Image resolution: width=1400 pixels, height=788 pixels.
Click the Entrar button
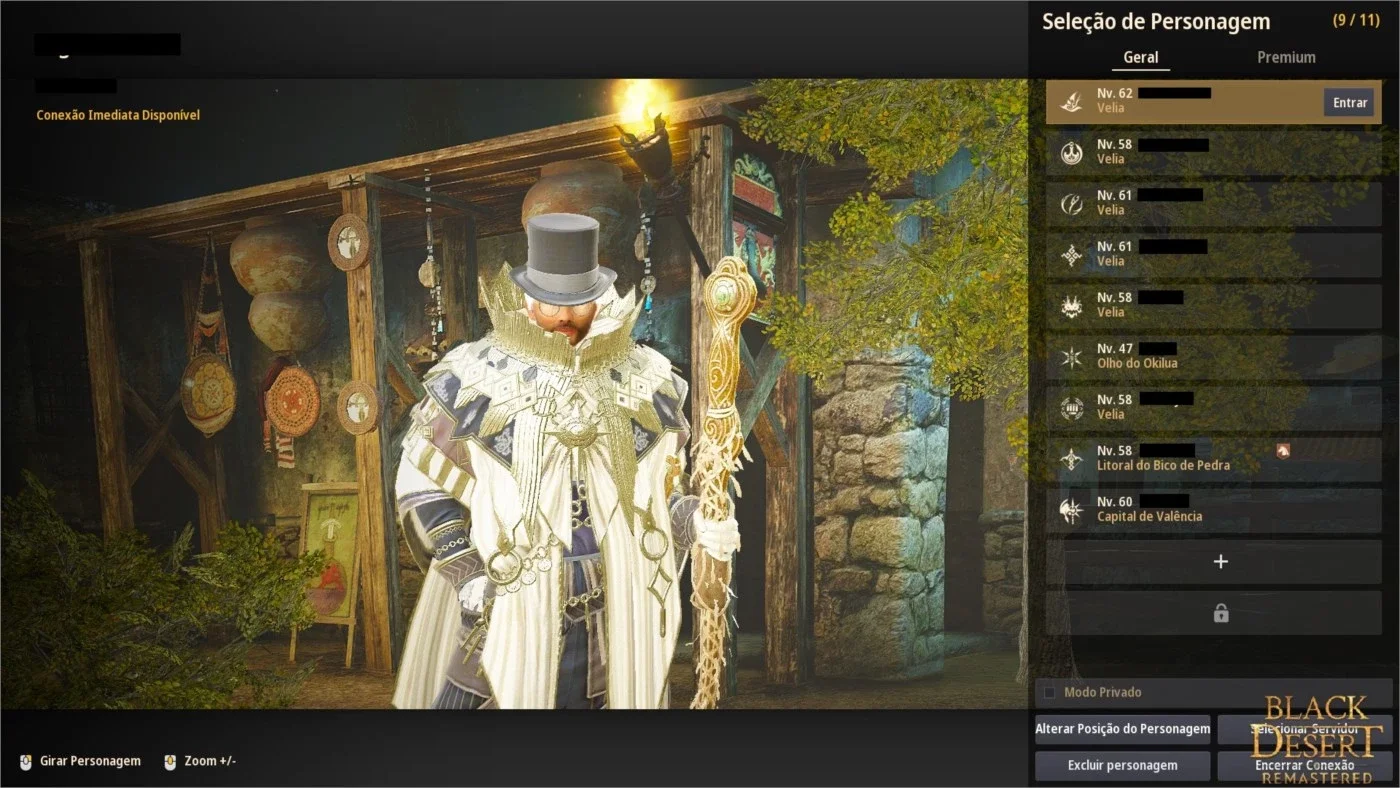tap(1349, 102)
